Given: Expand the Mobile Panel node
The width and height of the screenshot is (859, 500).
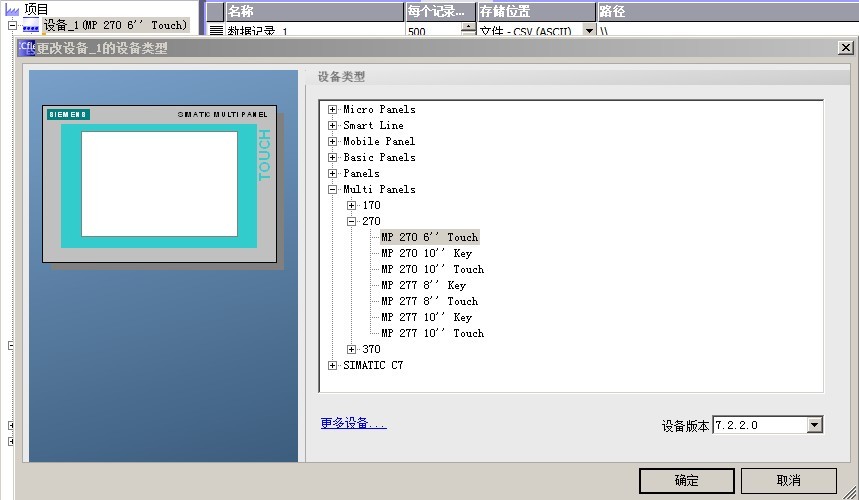Looking at the screenshot, I should (332, 141).
